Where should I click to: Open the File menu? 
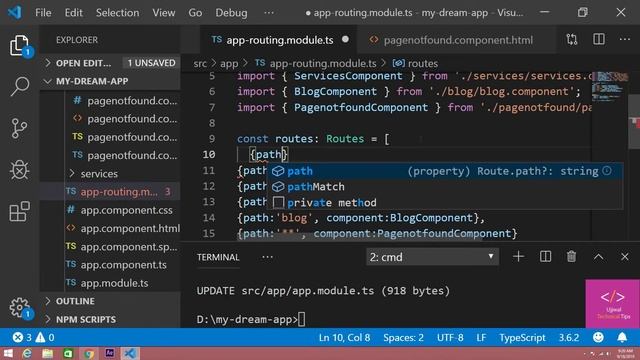tap(43, 13)
